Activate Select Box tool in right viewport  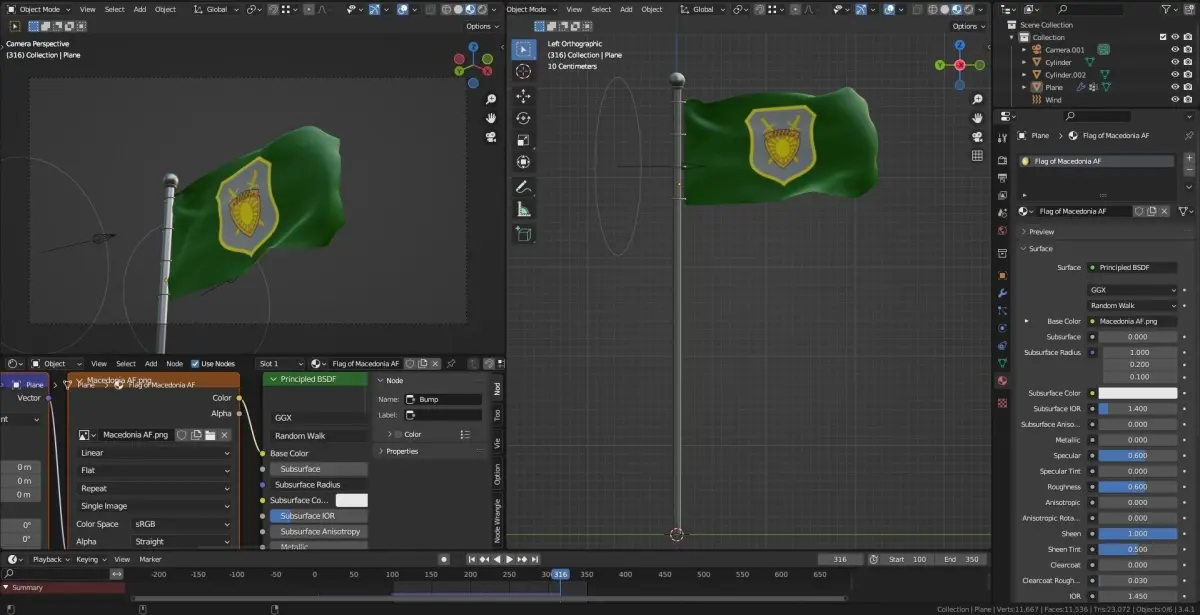click(x=523, y=49)
